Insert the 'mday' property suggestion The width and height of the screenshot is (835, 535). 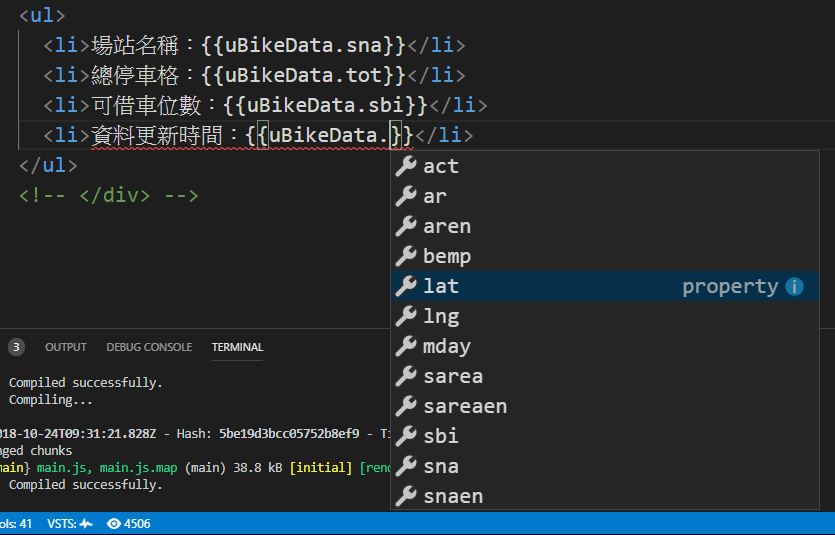pos(604,346)
